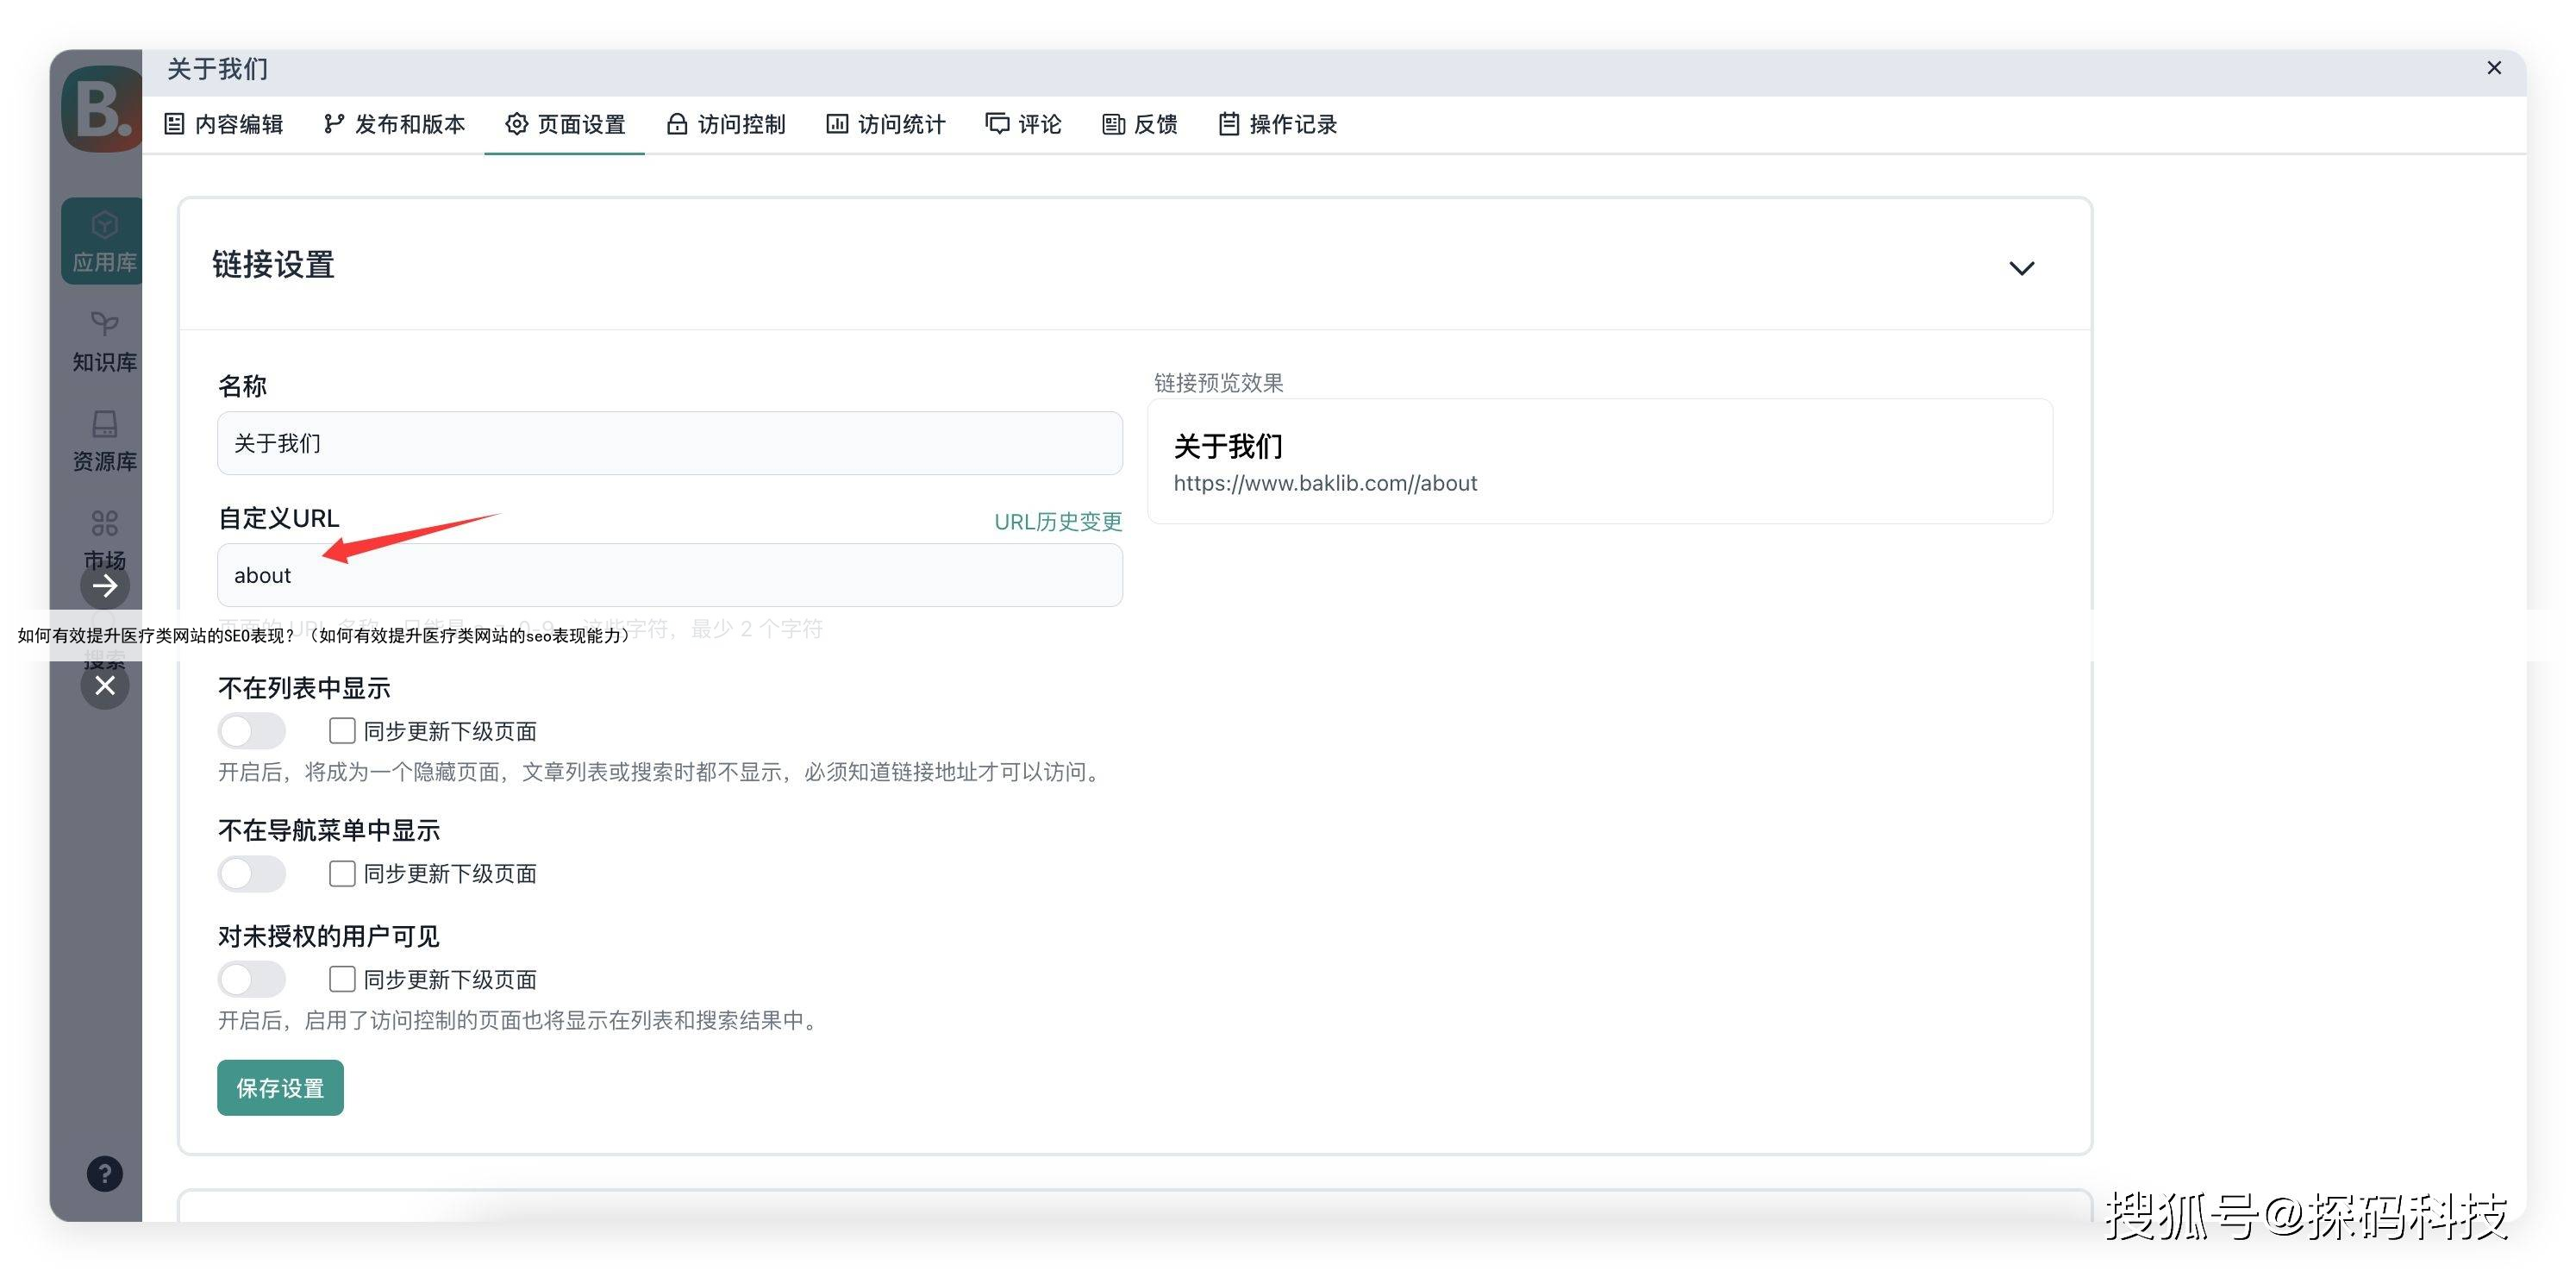The image size is (2576, 1271).
Task: Toggle 不在列表中显示 switch
Action: pyautogui.click(x=252, y=731)
